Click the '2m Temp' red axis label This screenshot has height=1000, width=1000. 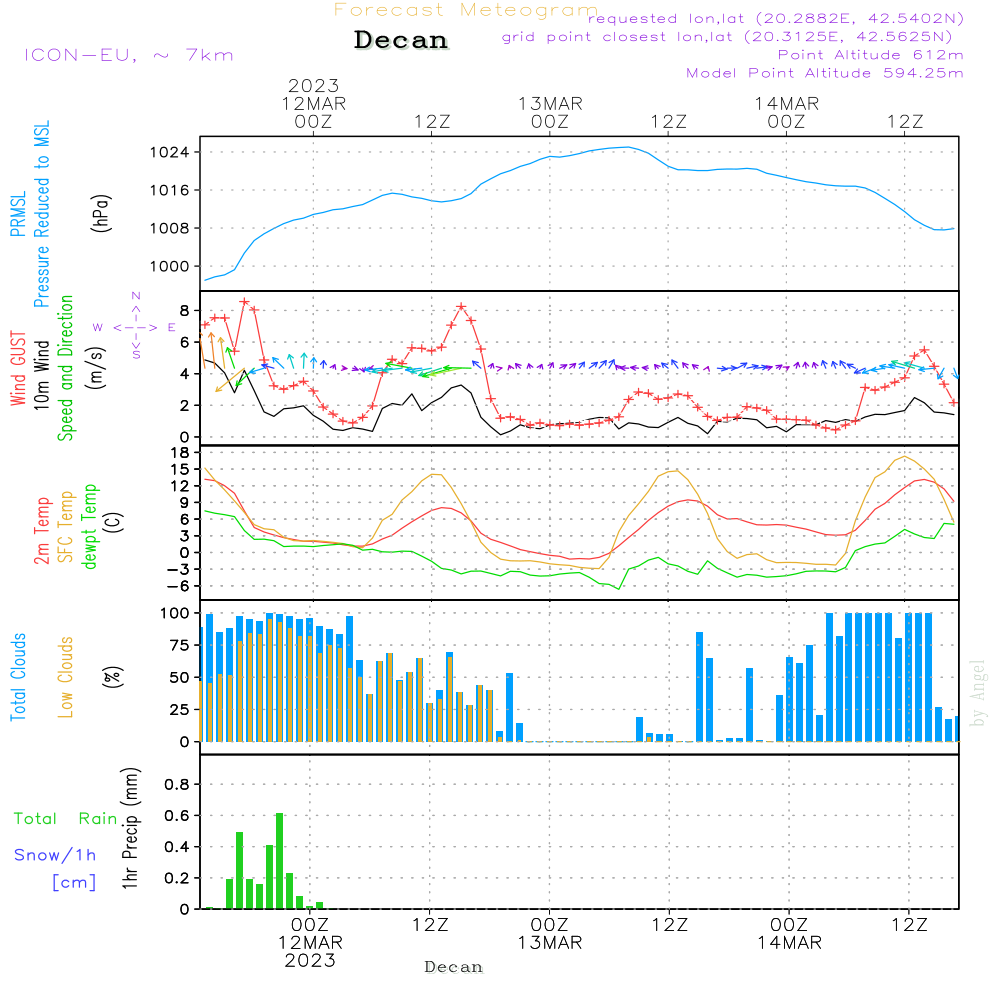point(41,531)
